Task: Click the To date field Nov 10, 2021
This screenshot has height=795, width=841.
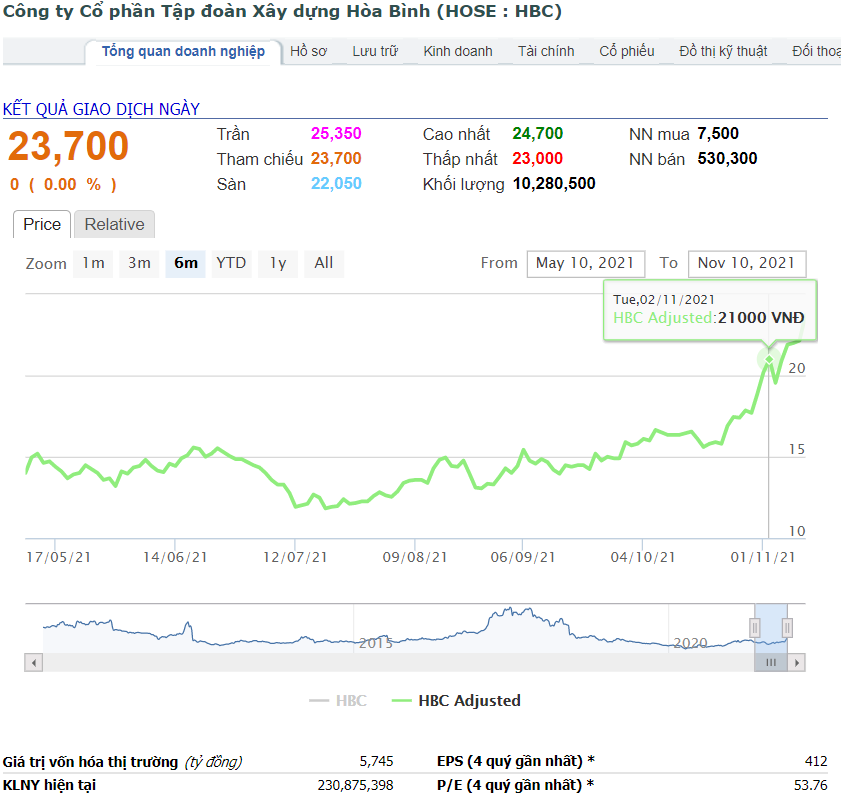Action: pos(747,263)
